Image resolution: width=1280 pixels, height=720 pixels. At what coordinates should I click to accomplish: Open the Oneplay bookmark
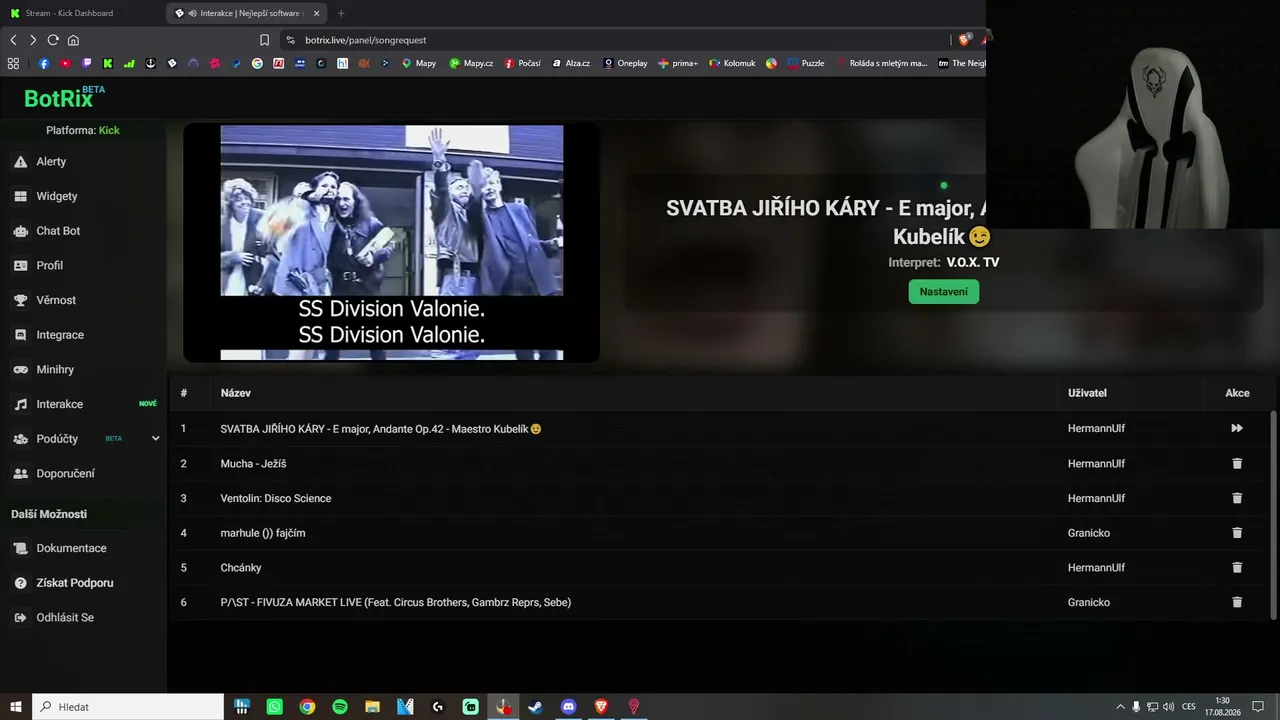click(625, 63)
